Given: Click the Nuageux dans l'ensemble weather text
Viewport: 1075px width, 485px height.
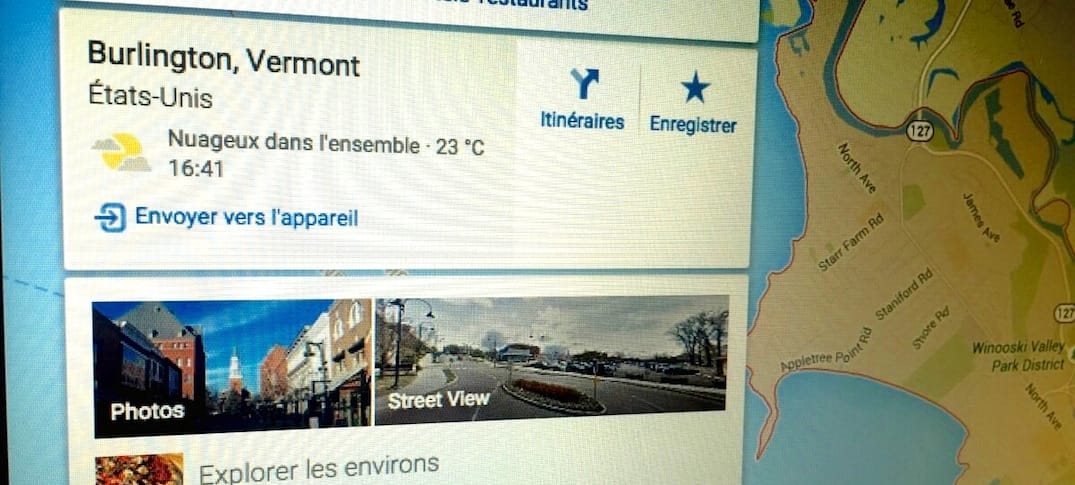Looking at the screenshot, I should click(293, 142).
